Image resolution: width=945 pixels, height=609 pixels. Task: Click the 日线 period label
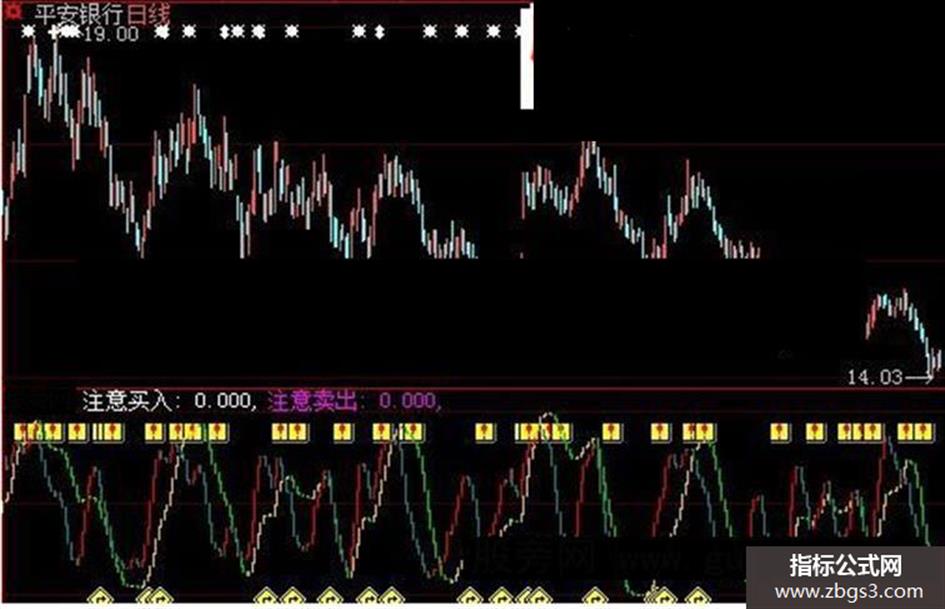[148, 13]
